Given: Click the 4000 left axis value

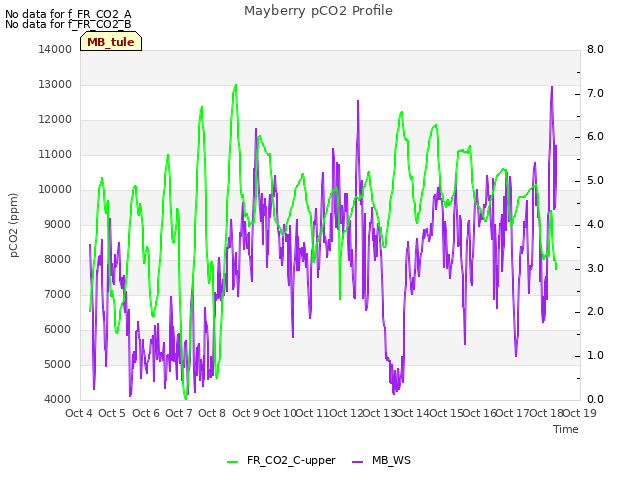Looking at the screenshot, I should (57, 400).
